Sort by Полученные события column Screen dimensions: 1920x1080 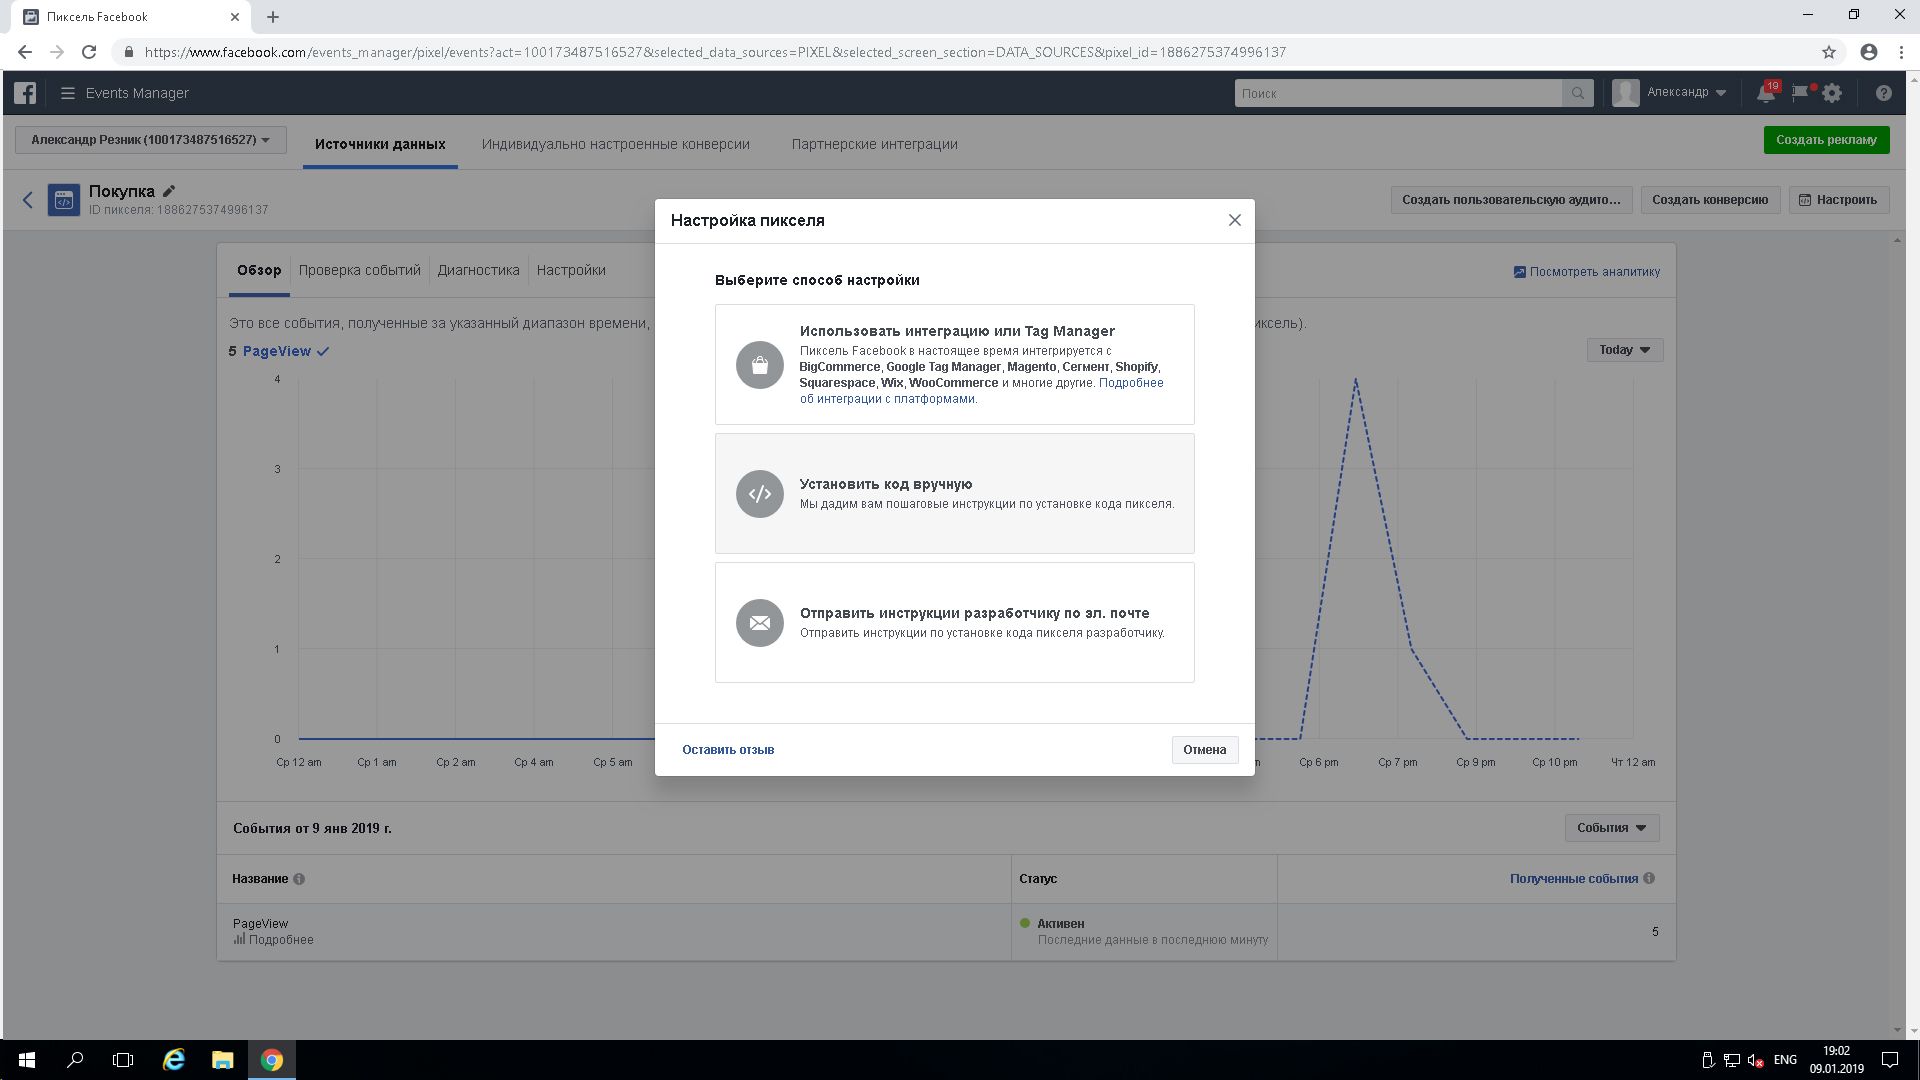click(x=1574, y=879)
